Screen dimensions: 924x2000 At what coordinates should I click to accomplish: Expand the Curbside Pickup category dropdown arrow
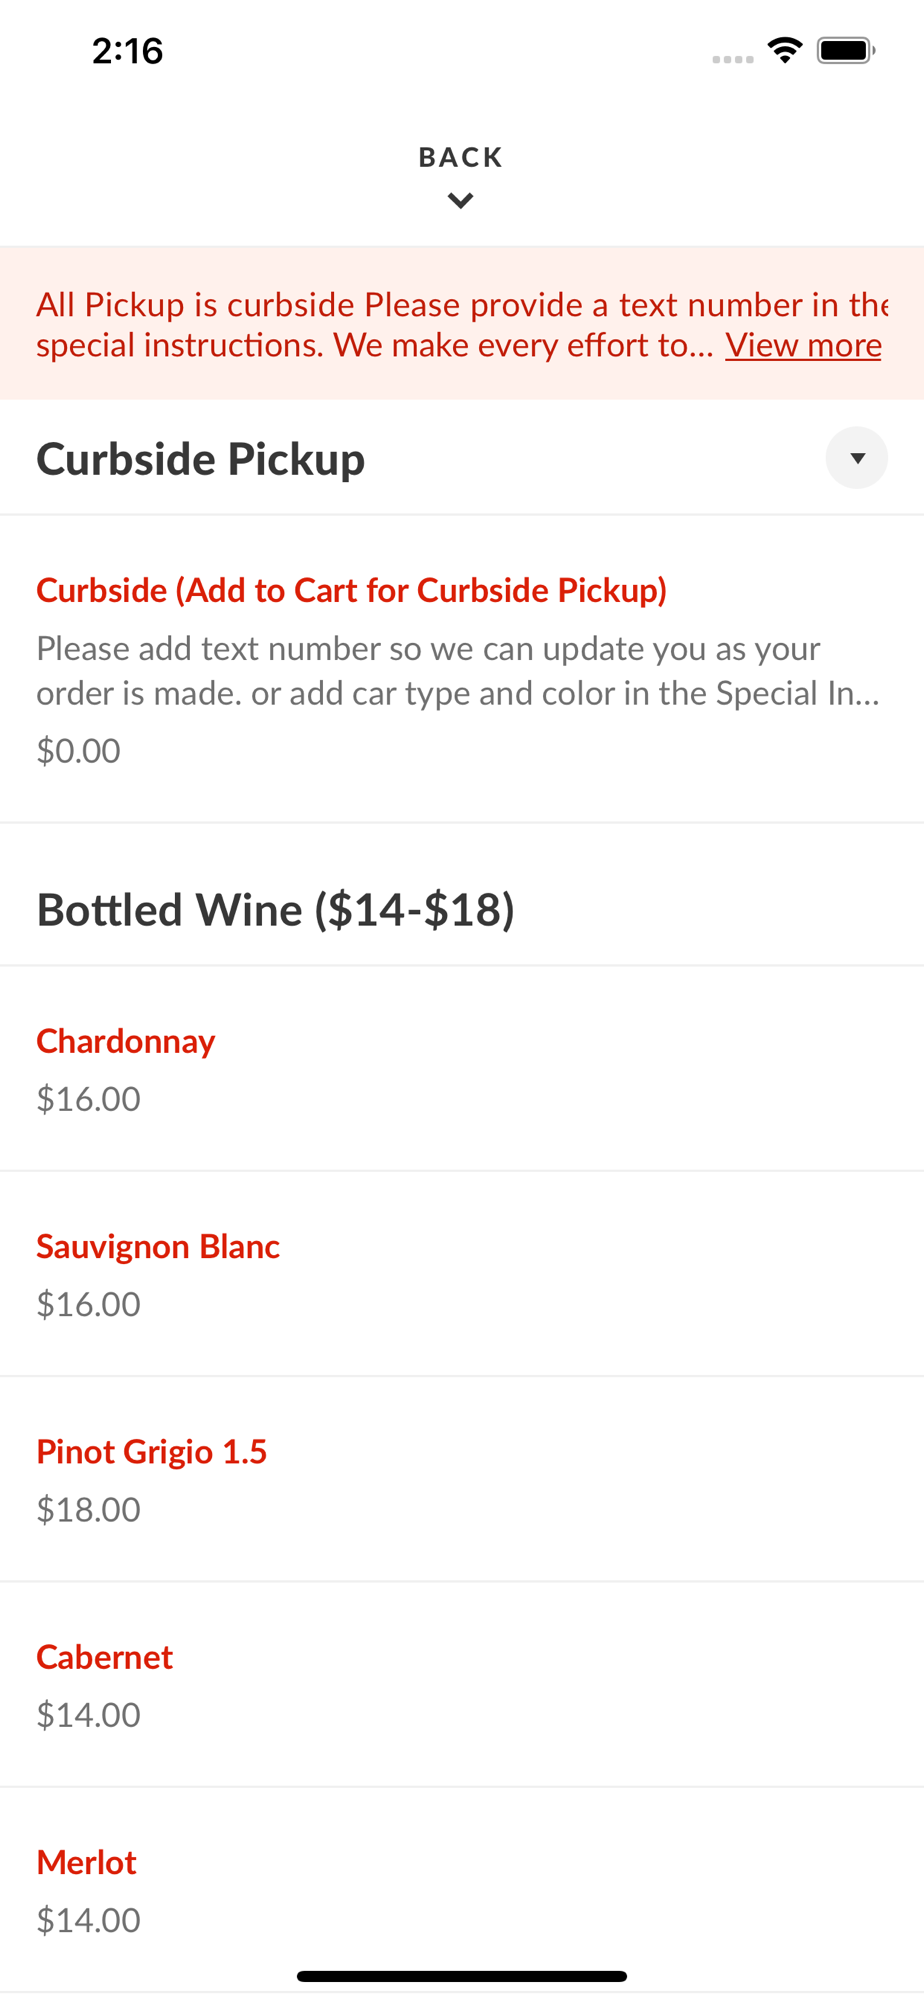click(x=856, y=458)
